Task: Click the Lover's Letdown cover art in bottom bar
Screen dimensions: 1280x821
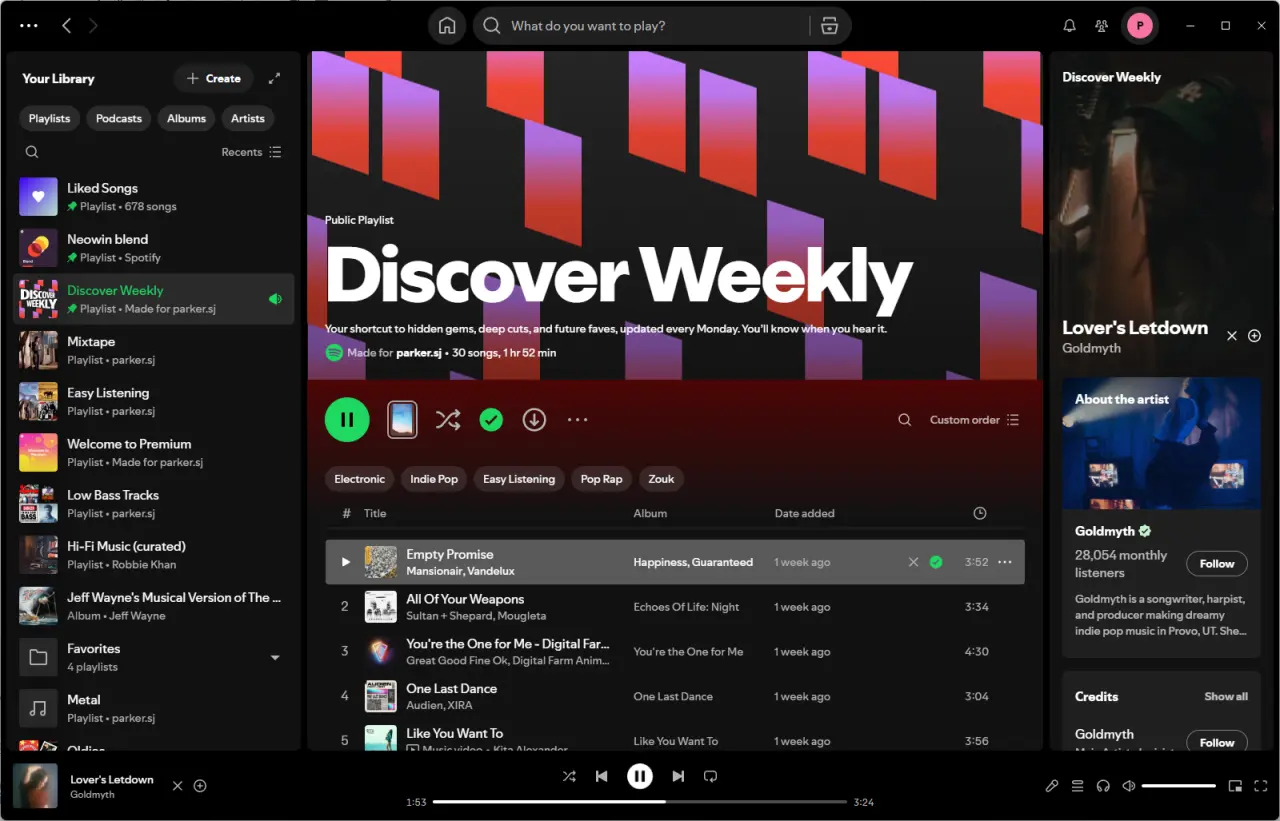Action: 35,786
